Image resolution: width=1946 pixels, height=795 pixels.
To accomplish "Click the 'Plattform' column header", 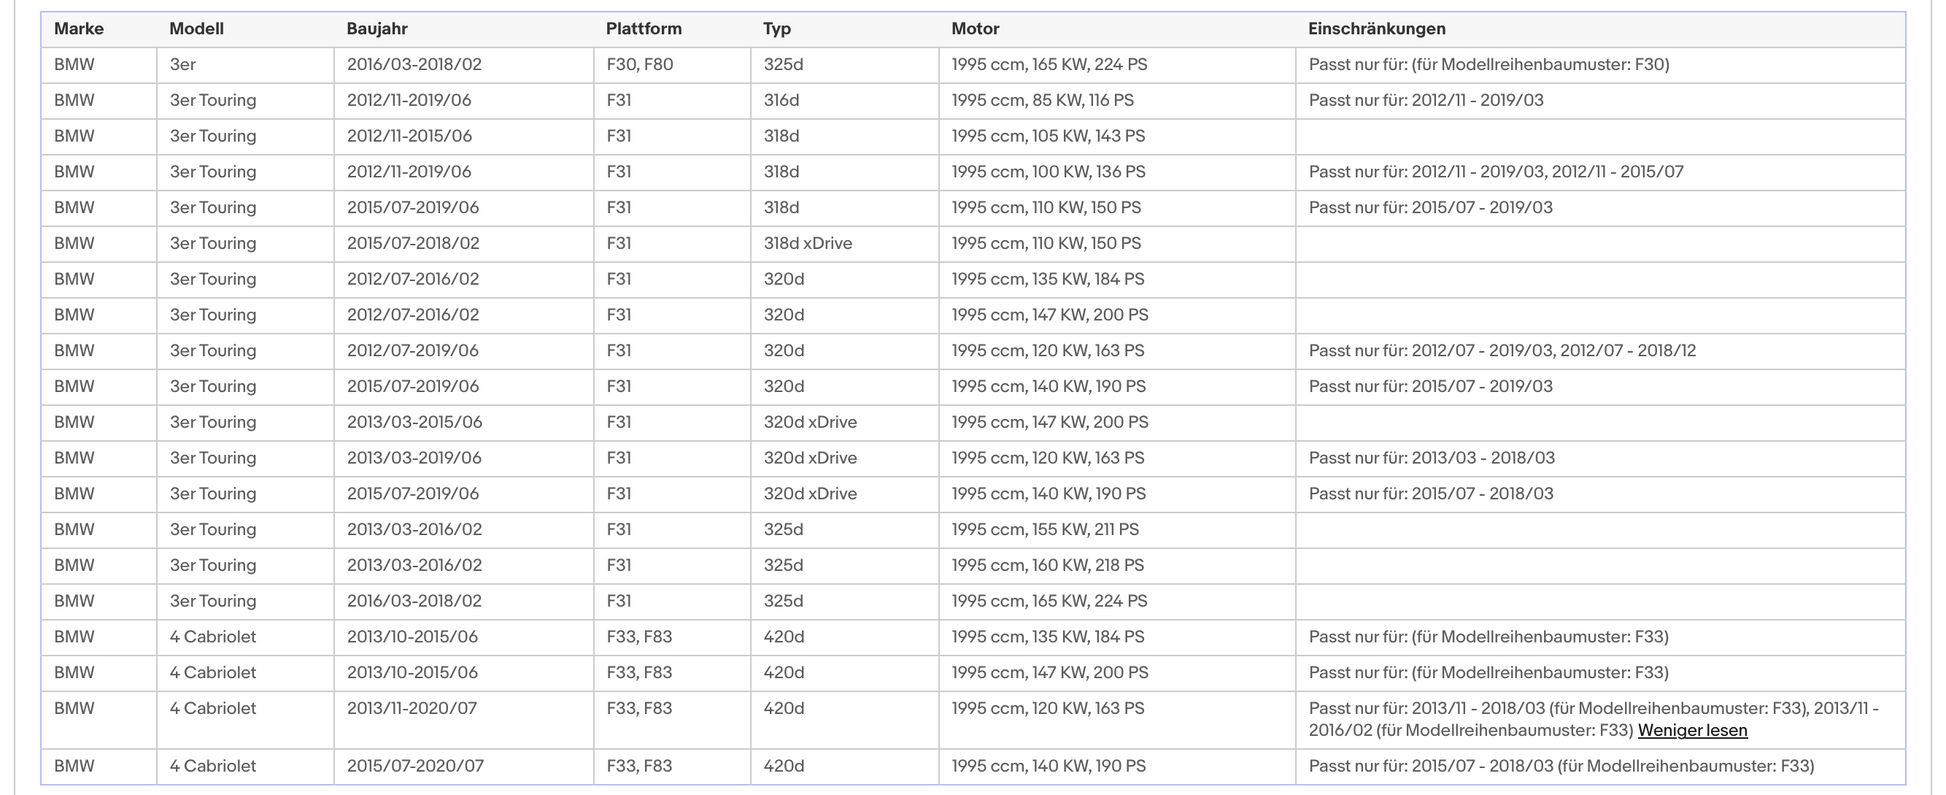I will 644,29.
